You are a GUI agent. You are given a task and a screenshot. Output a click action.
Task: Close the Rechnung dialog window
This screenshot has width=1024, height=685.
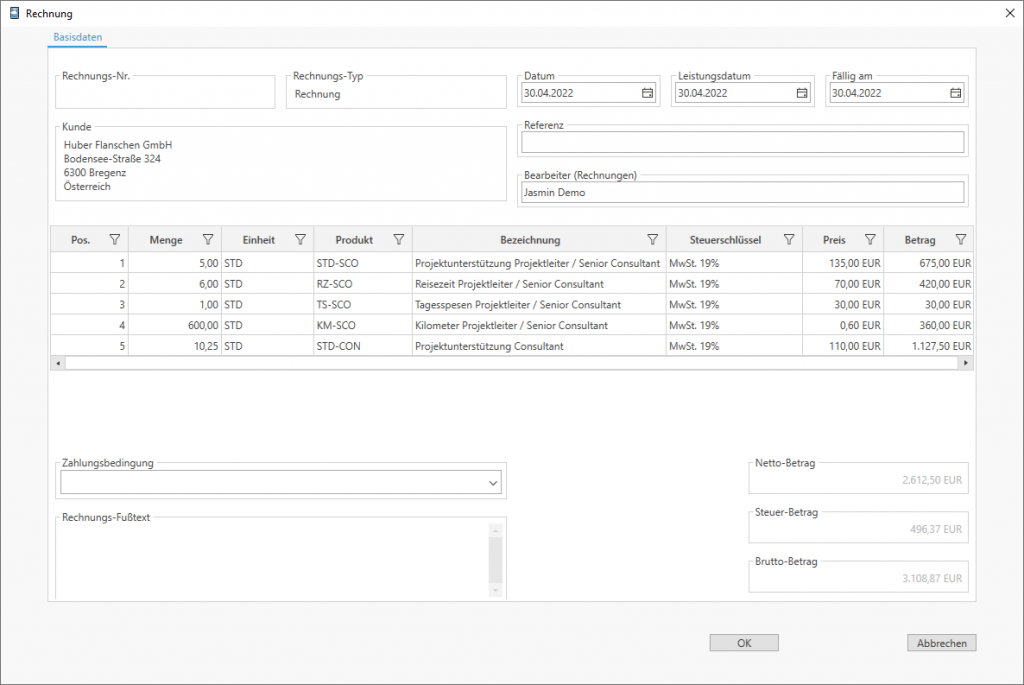click(1010, 13)
